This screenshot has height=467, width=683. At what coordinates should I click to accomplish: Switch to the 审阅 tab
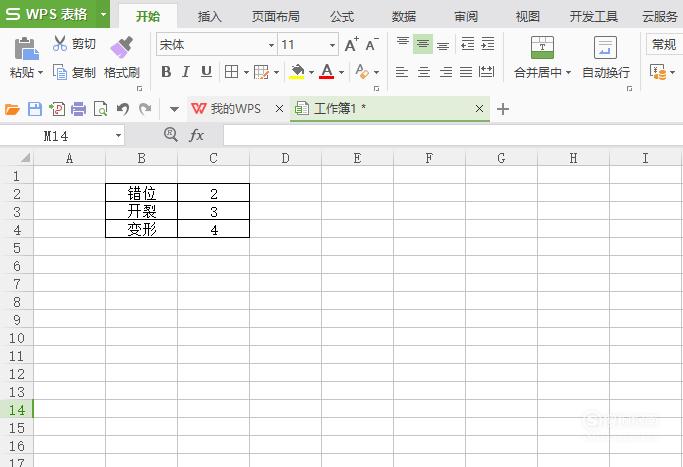coord(466,17)
